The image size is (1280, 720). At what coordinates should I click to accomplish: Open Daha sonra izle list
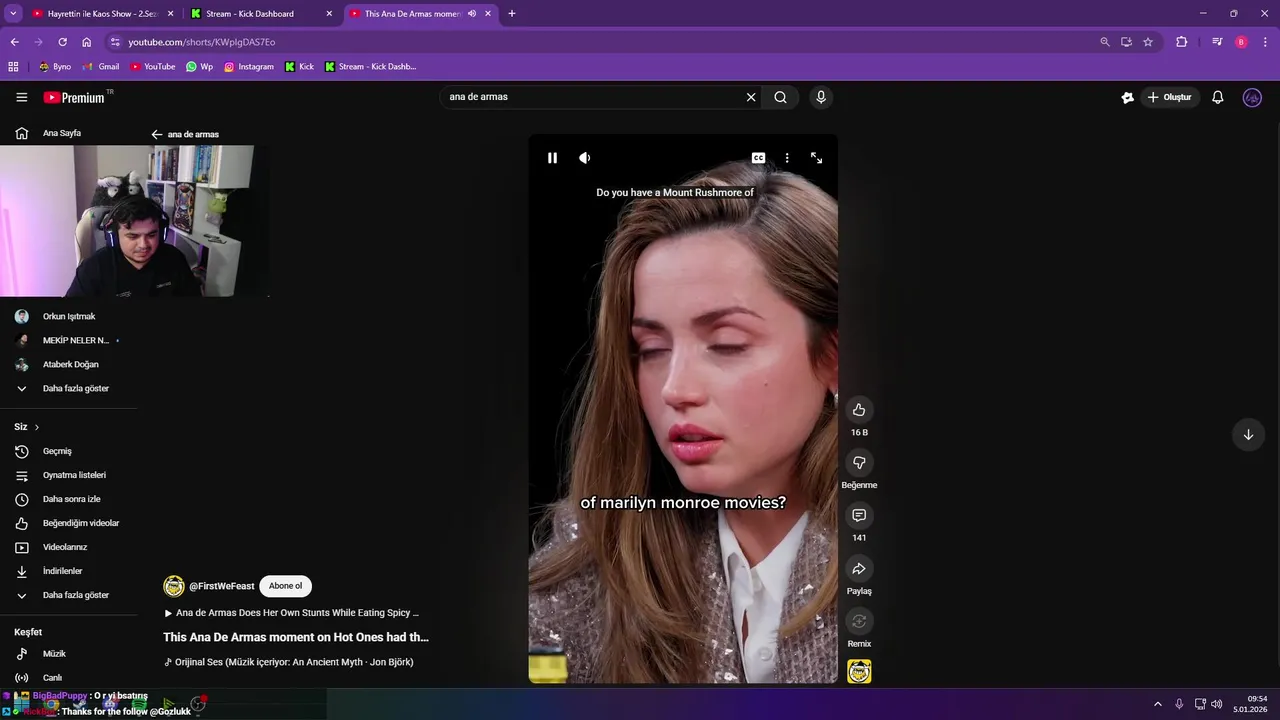(70, 499)
